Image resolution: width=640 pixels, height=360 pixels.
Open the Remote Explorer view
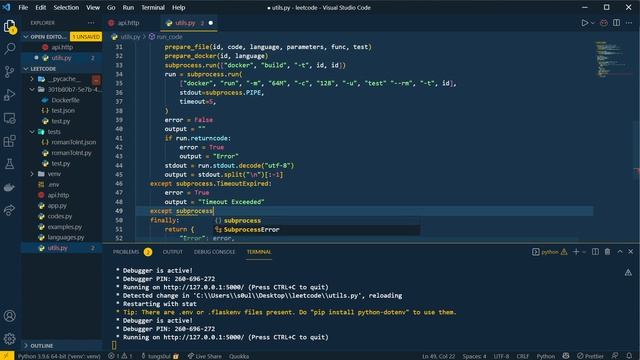(x=9, y=118)
